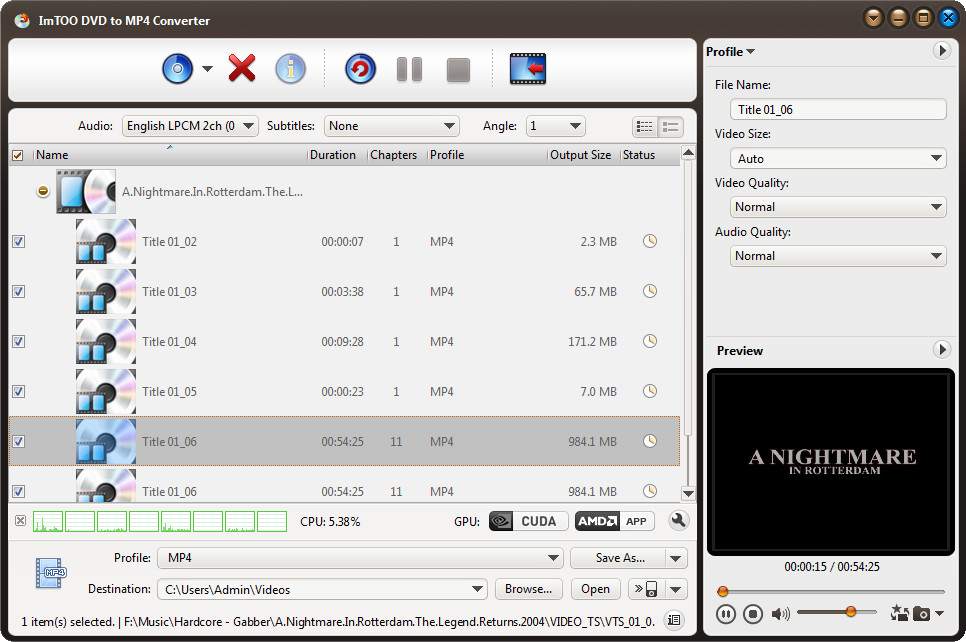The width and height of the screenshot is (966, 642).
Task: Click the filmstrip clip icon with red arrow
Action: (x=528, y=68)
